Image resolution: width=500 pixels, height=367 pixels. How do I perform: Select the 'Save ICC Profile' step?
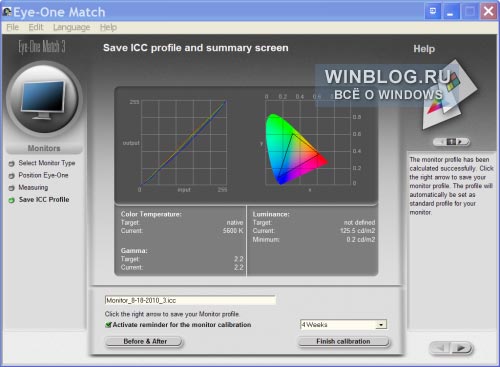(44, 200)
